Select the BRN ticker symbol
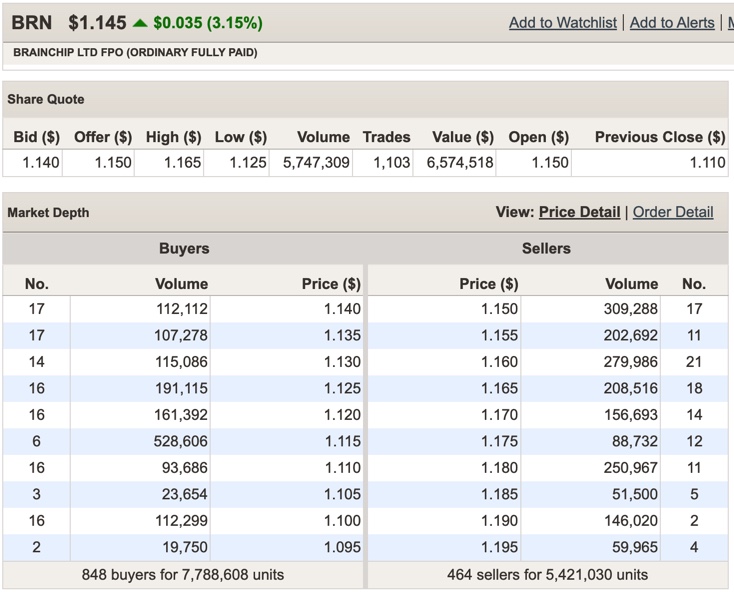This screenshot has height=597, width=734. pos(31,22)
